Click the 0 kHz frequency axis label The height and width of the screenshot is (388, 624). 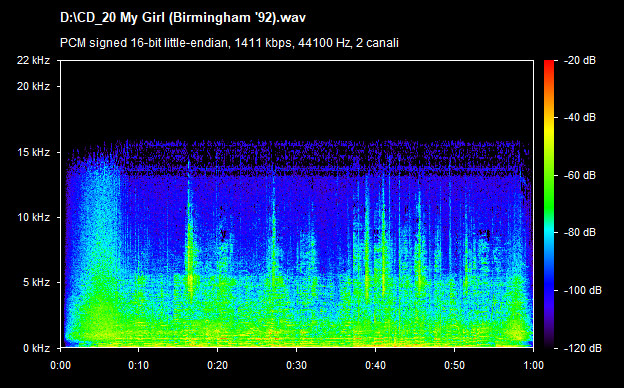click(x=36, y=348)
